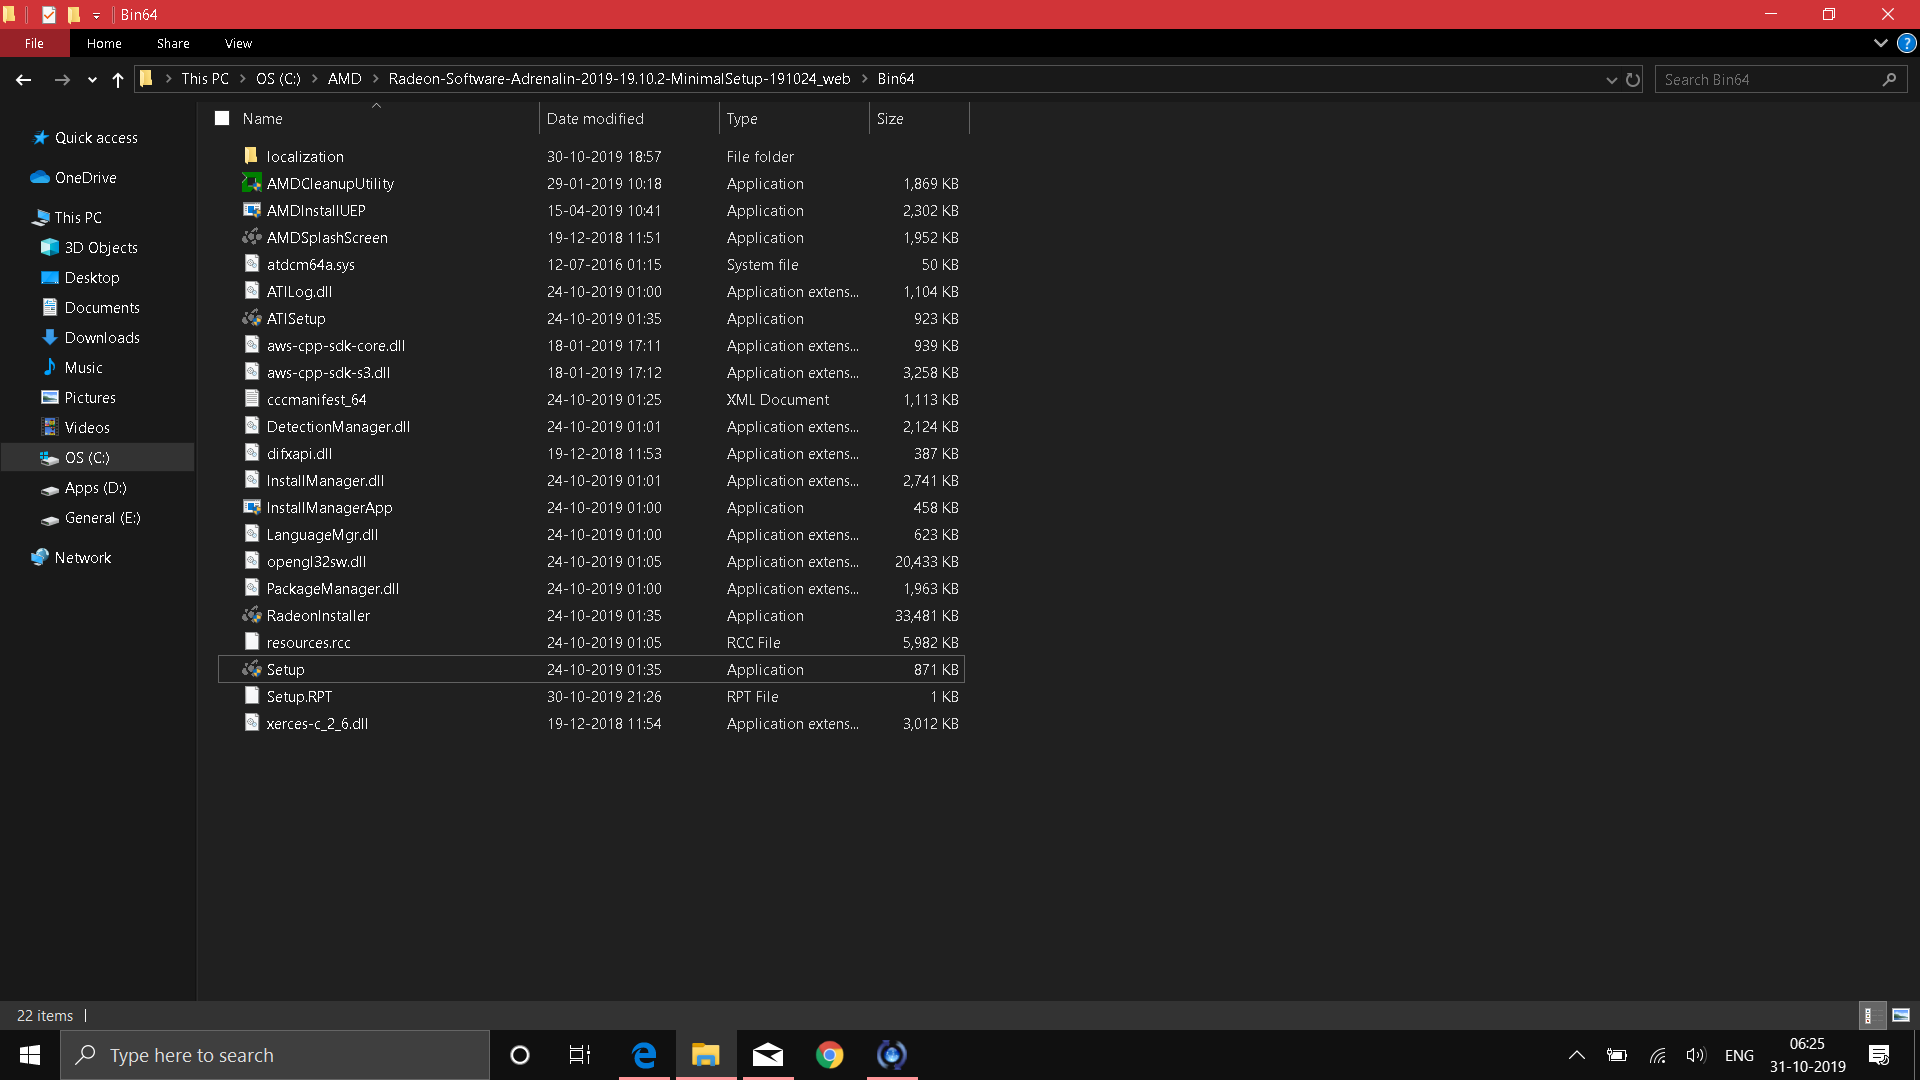Select ATILog.dll file
The height and width of the screenshot is (1080, 1920).
[299, 292]
